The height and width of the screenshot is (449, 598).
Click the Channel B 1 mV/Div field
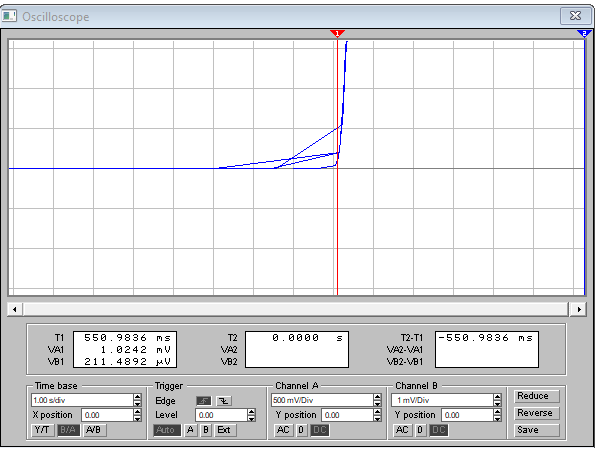point(442,400)
